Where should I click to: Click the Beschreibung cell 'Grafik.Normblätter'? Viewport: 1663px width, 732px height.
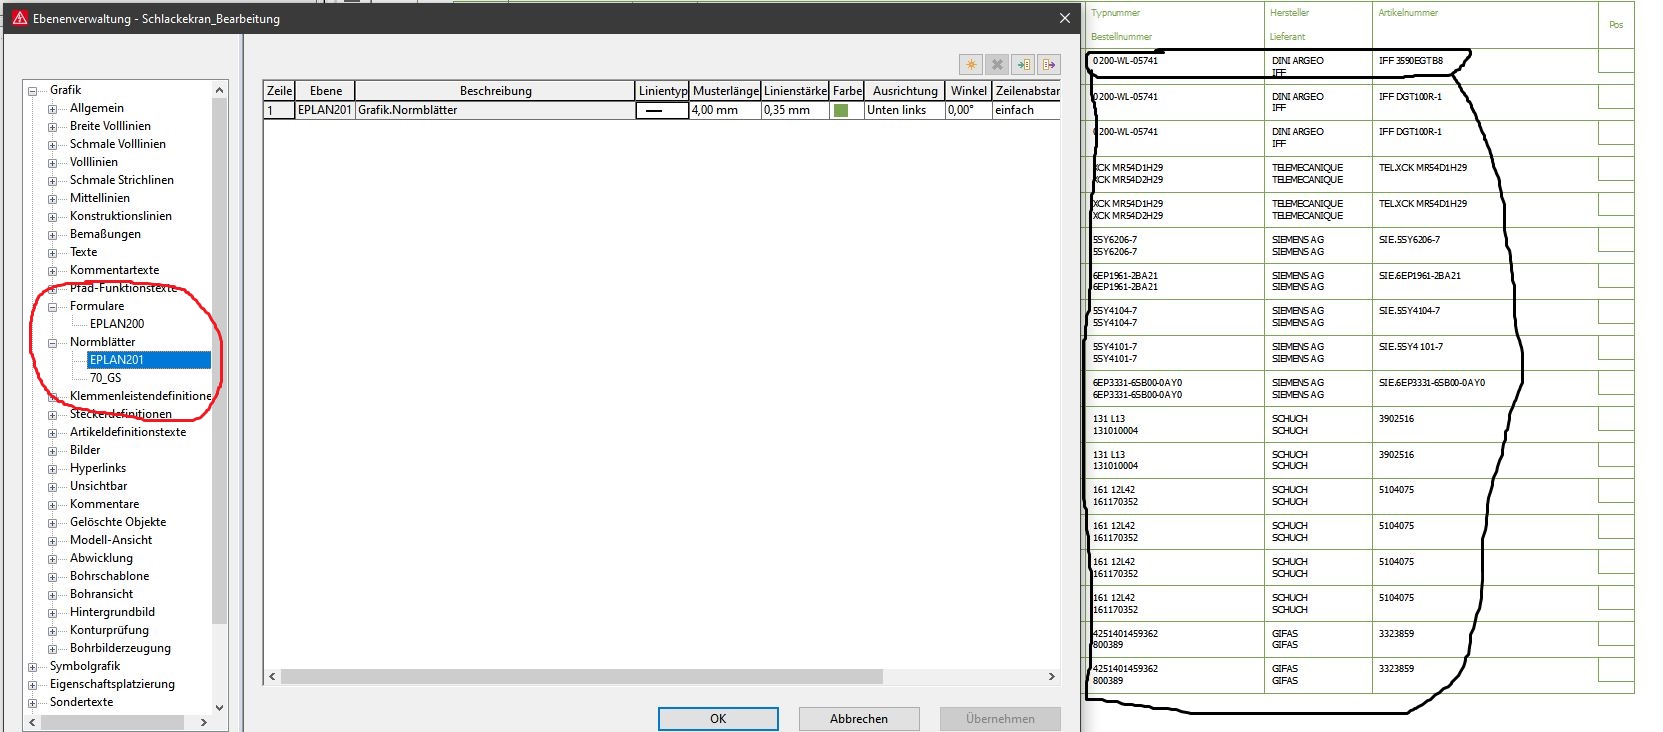coord(495,110)
